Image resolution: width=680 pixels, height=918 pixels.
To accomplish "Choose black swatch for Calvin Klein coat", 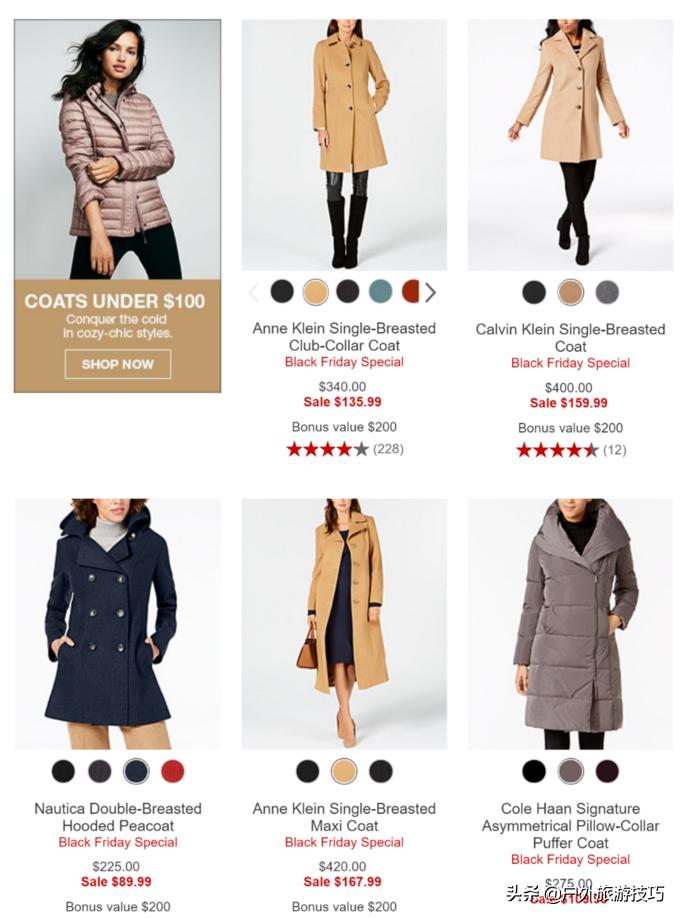I will (534, 292).
